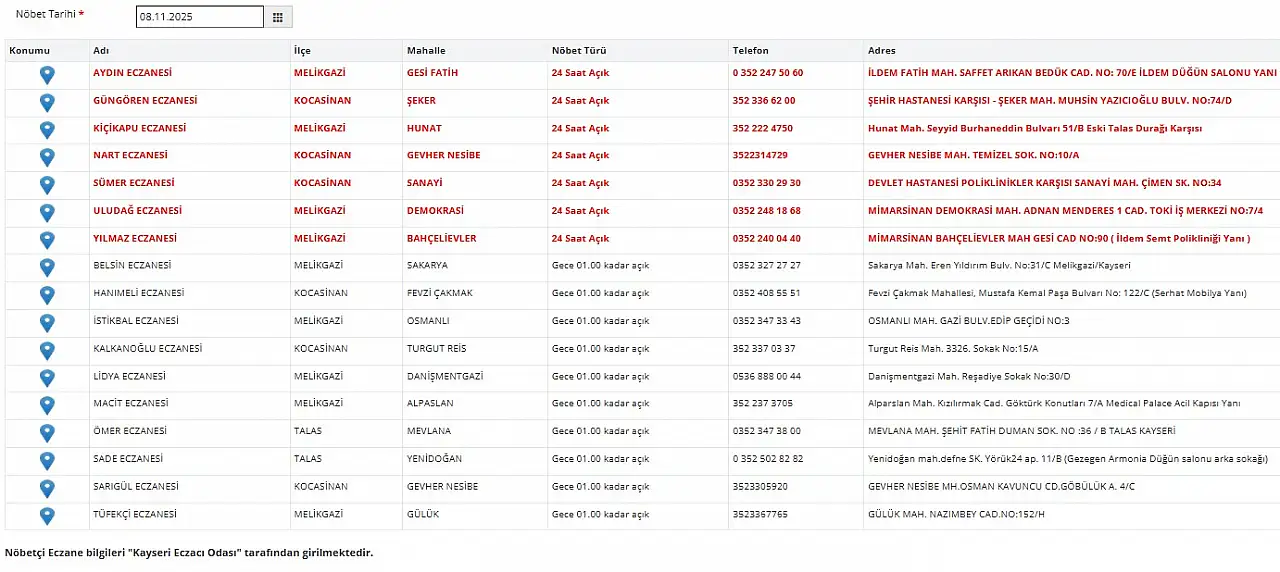Click the map pin beside YILMAZ ECZANESİ
Image resolution: width=1280 pixels, height=572 pixels.
[x=47, y=240]
